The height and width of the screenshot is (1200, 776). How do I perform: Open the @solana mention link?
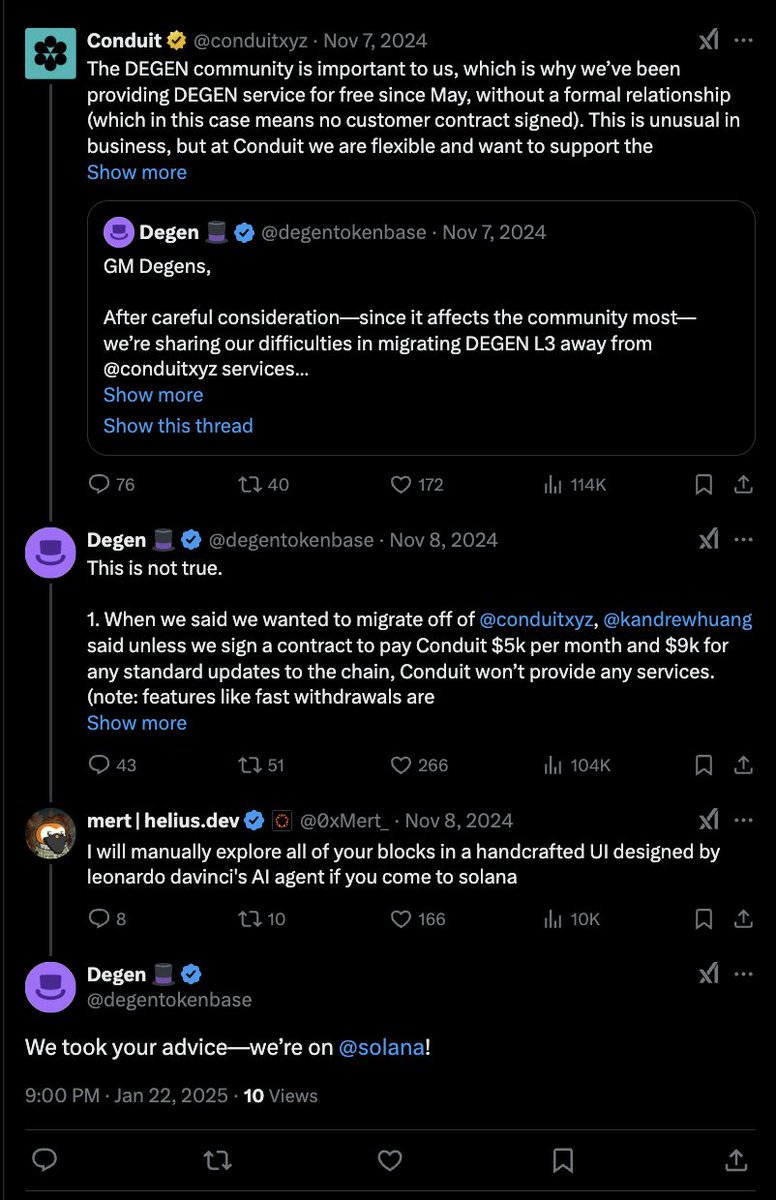(x=382, y=1047)
